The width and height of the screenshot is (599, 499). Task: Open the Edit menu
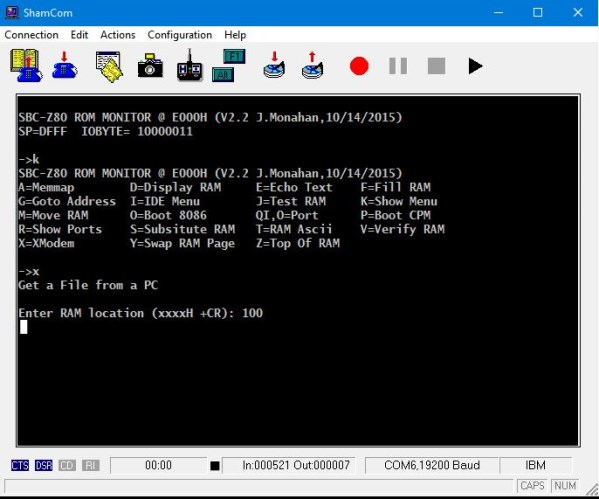tap(79, 35)
